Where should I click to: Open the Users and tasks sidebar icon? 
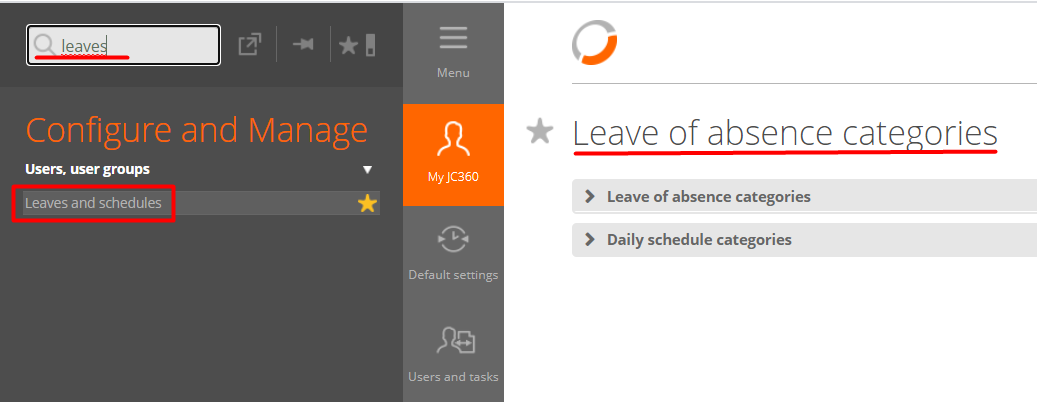click(453, 342)
